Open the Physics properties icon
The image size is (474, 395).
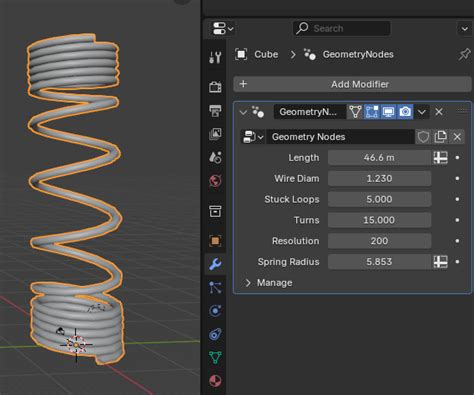tap(215, 311)
